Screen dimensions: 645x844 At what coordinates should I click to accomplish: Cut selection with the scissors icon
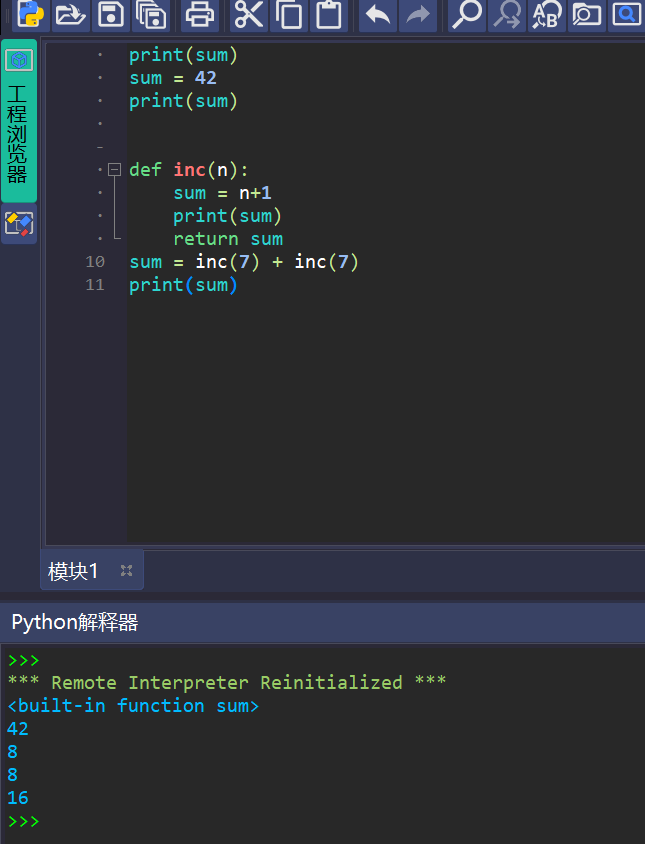249,15
